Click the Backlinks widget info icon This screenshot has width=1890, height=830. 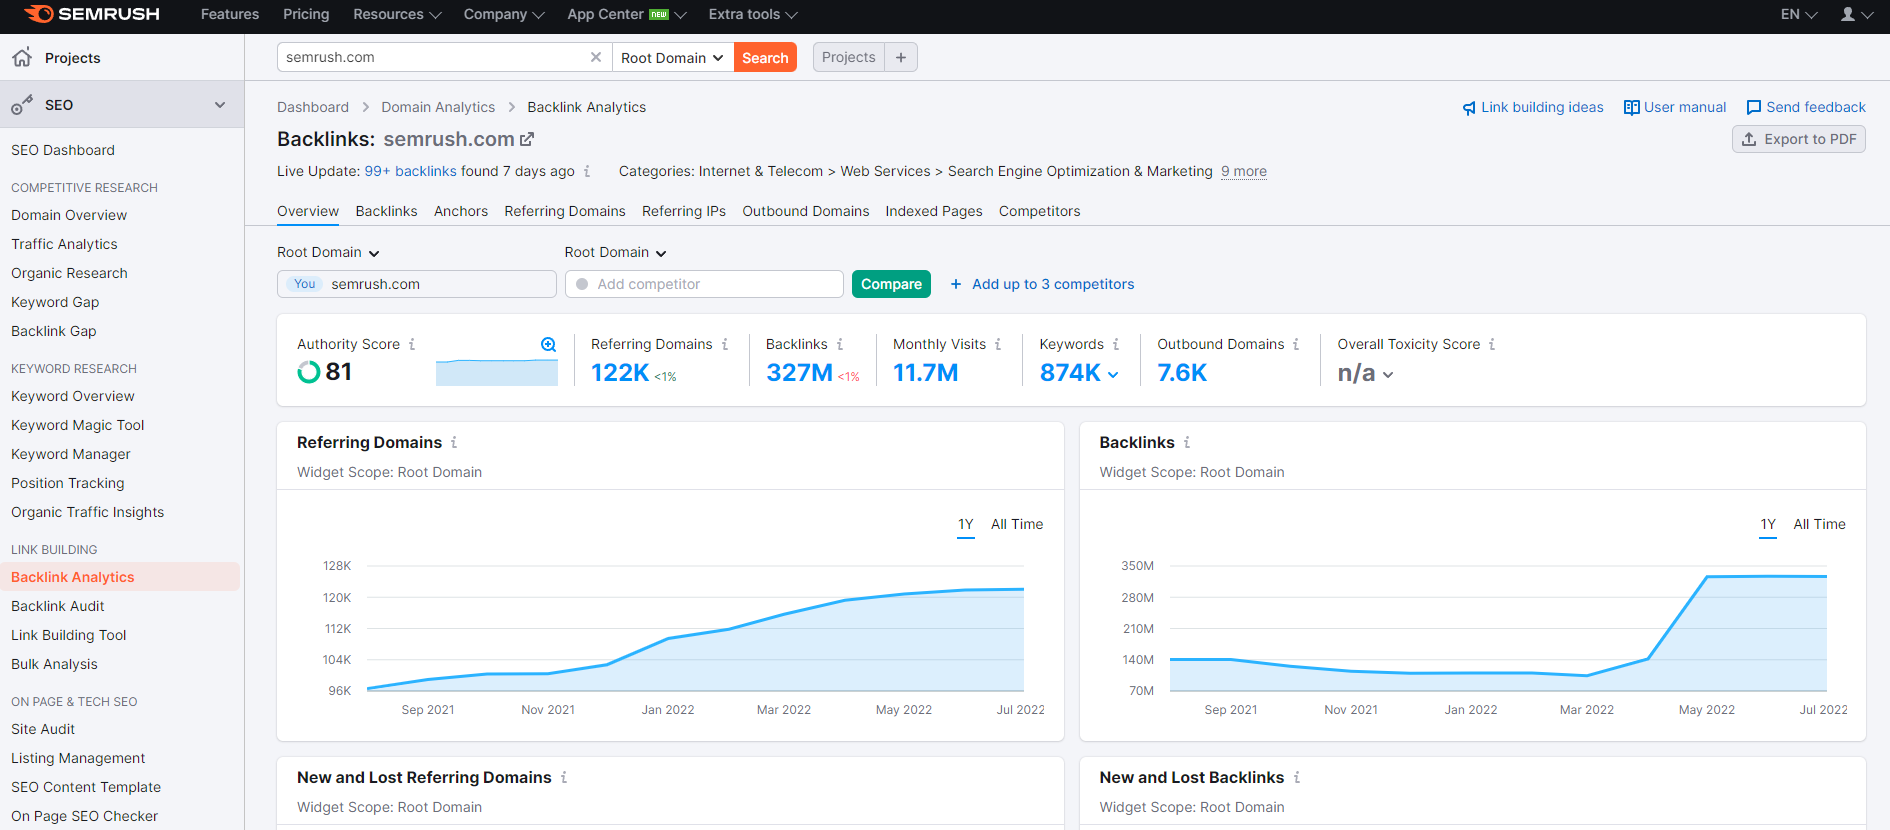tap(1187, 442)
